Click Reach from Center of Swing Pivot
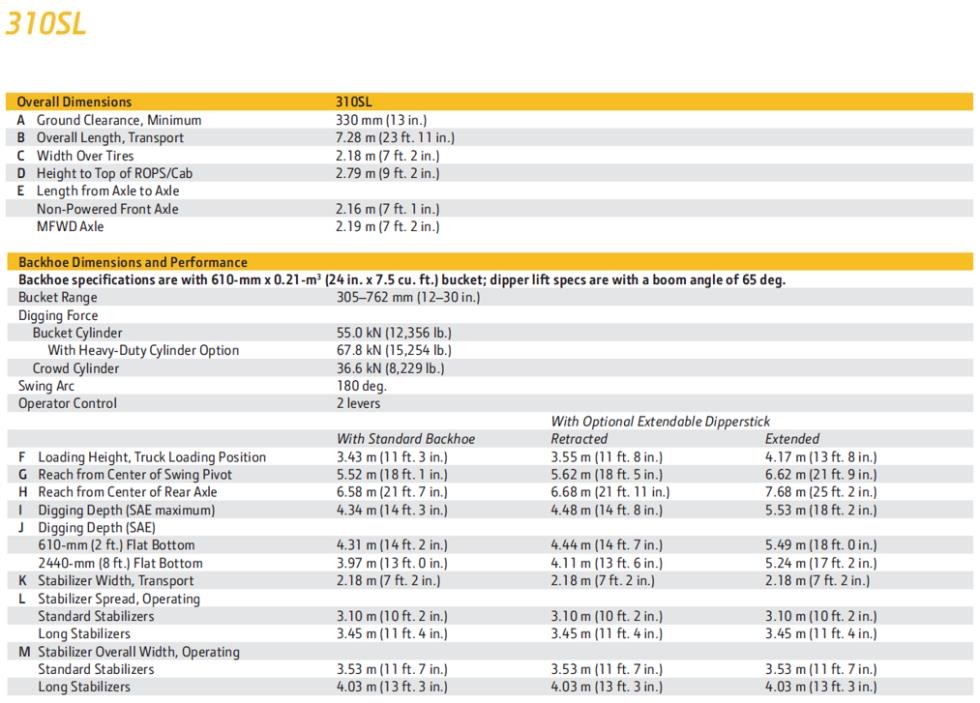 [134, 474]
